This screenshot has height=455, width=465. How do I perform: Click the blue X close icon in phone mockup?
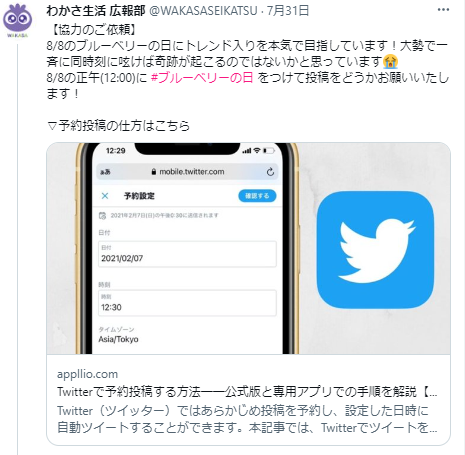(105, 196)
